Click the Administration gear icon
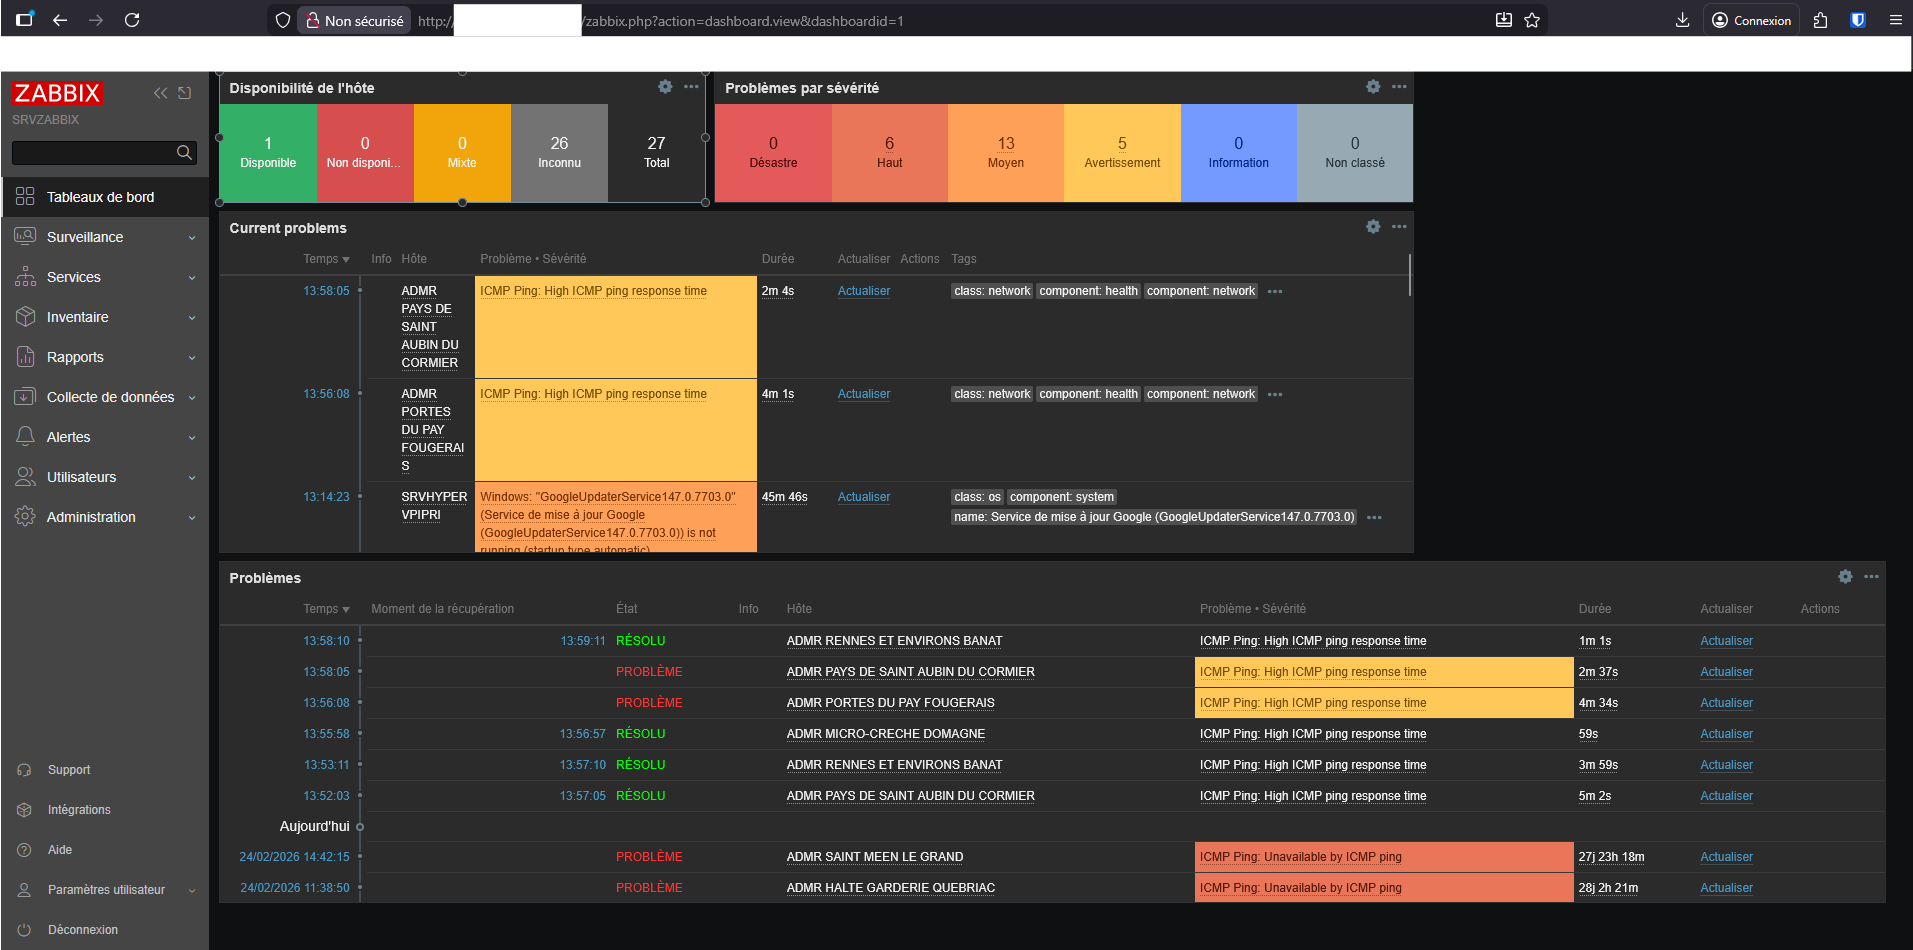This screenshot has width=1913, height=950. tap(25, 516)
